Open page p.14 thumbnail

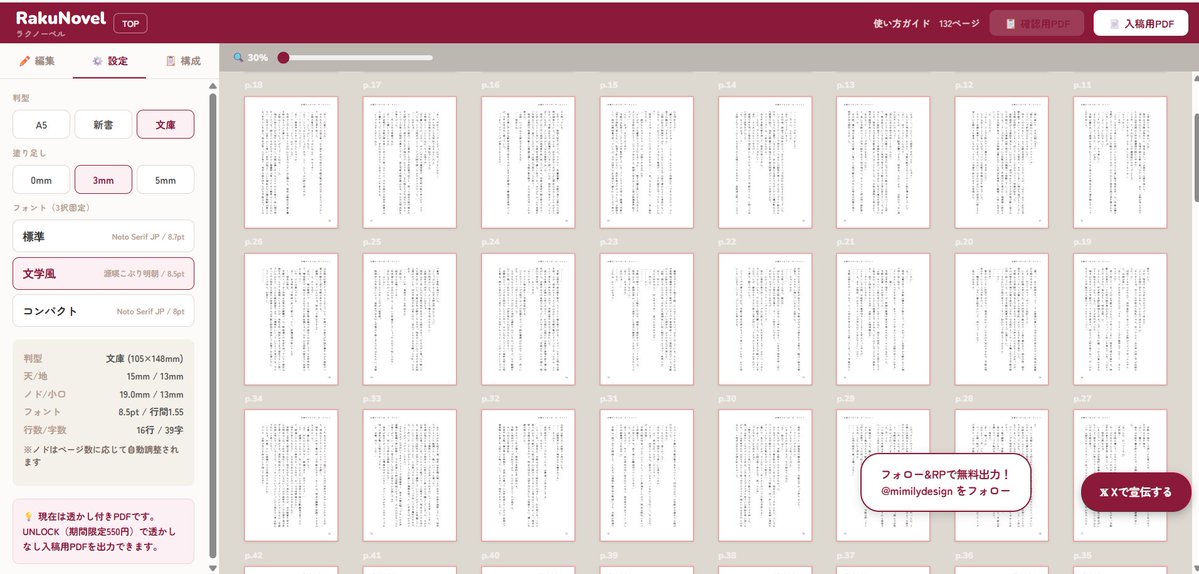(765, 162)
